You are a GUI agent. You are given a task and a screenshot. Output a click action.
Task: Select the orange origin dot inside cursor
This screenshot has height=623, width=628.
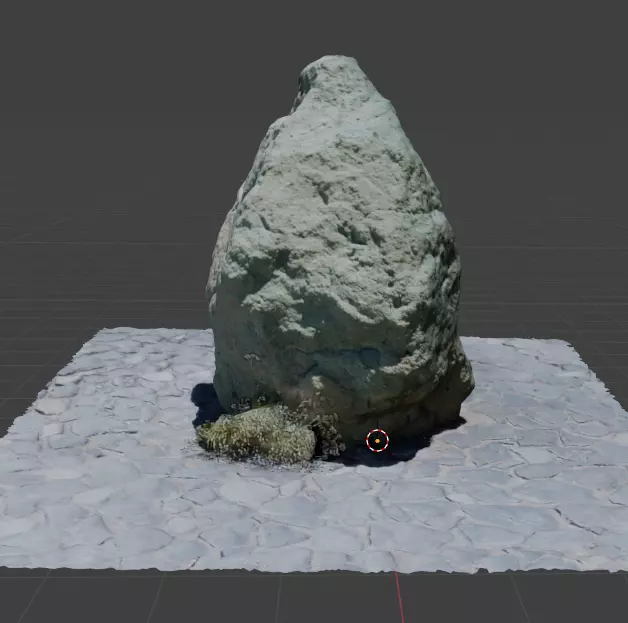377,440
